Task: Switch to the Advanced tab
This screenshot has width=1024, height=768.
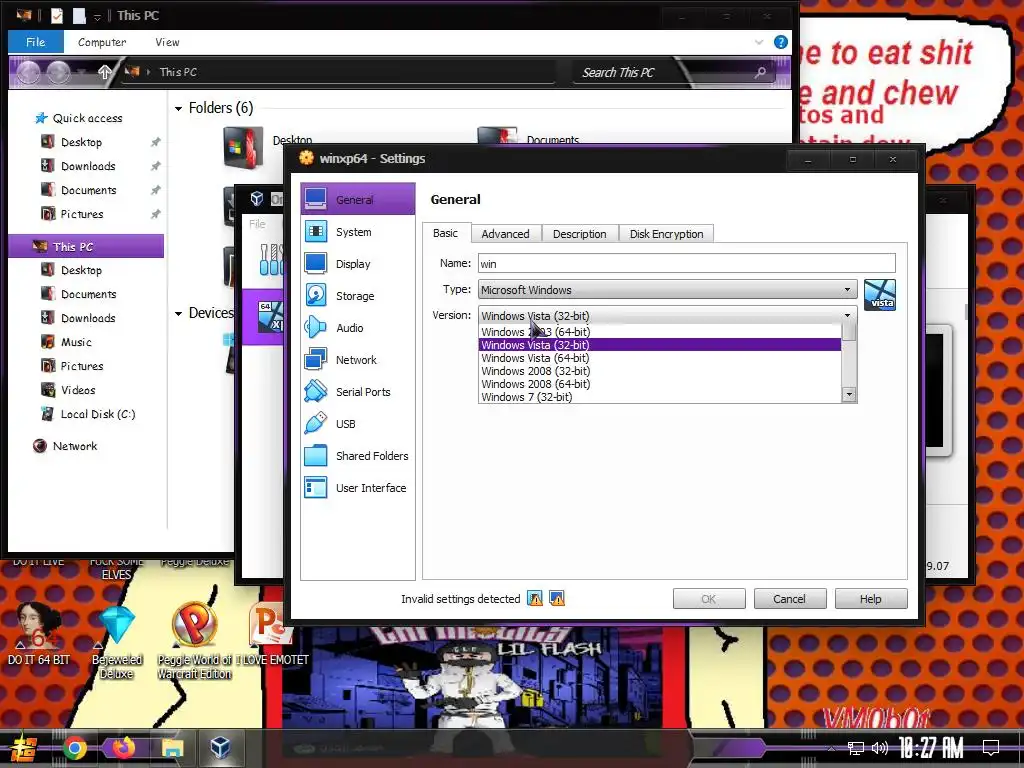Action: (505, 234)
